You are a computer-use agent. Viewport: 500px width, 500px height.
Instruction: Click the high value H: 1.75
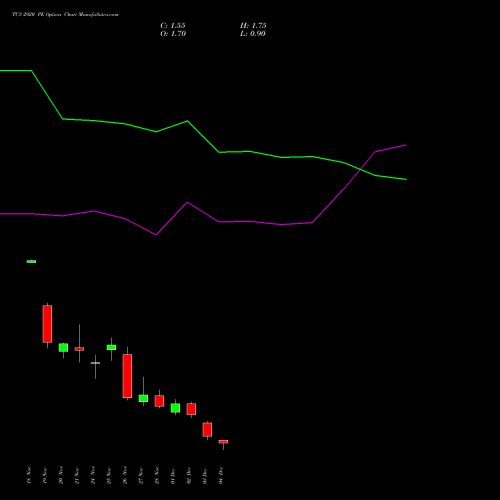tap(253, 26)
